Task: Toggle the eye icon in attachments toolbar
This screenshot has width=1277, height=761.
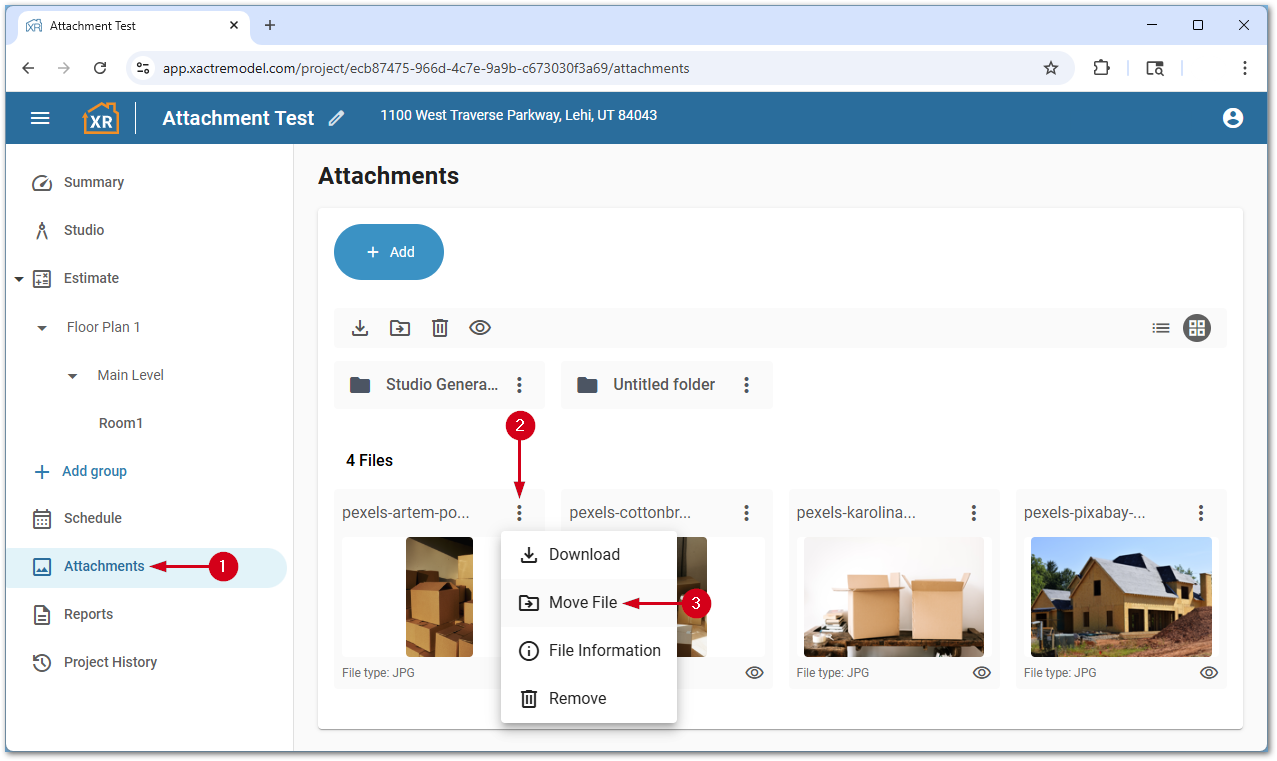Action: pyautogui.click(x=480, y=328)
